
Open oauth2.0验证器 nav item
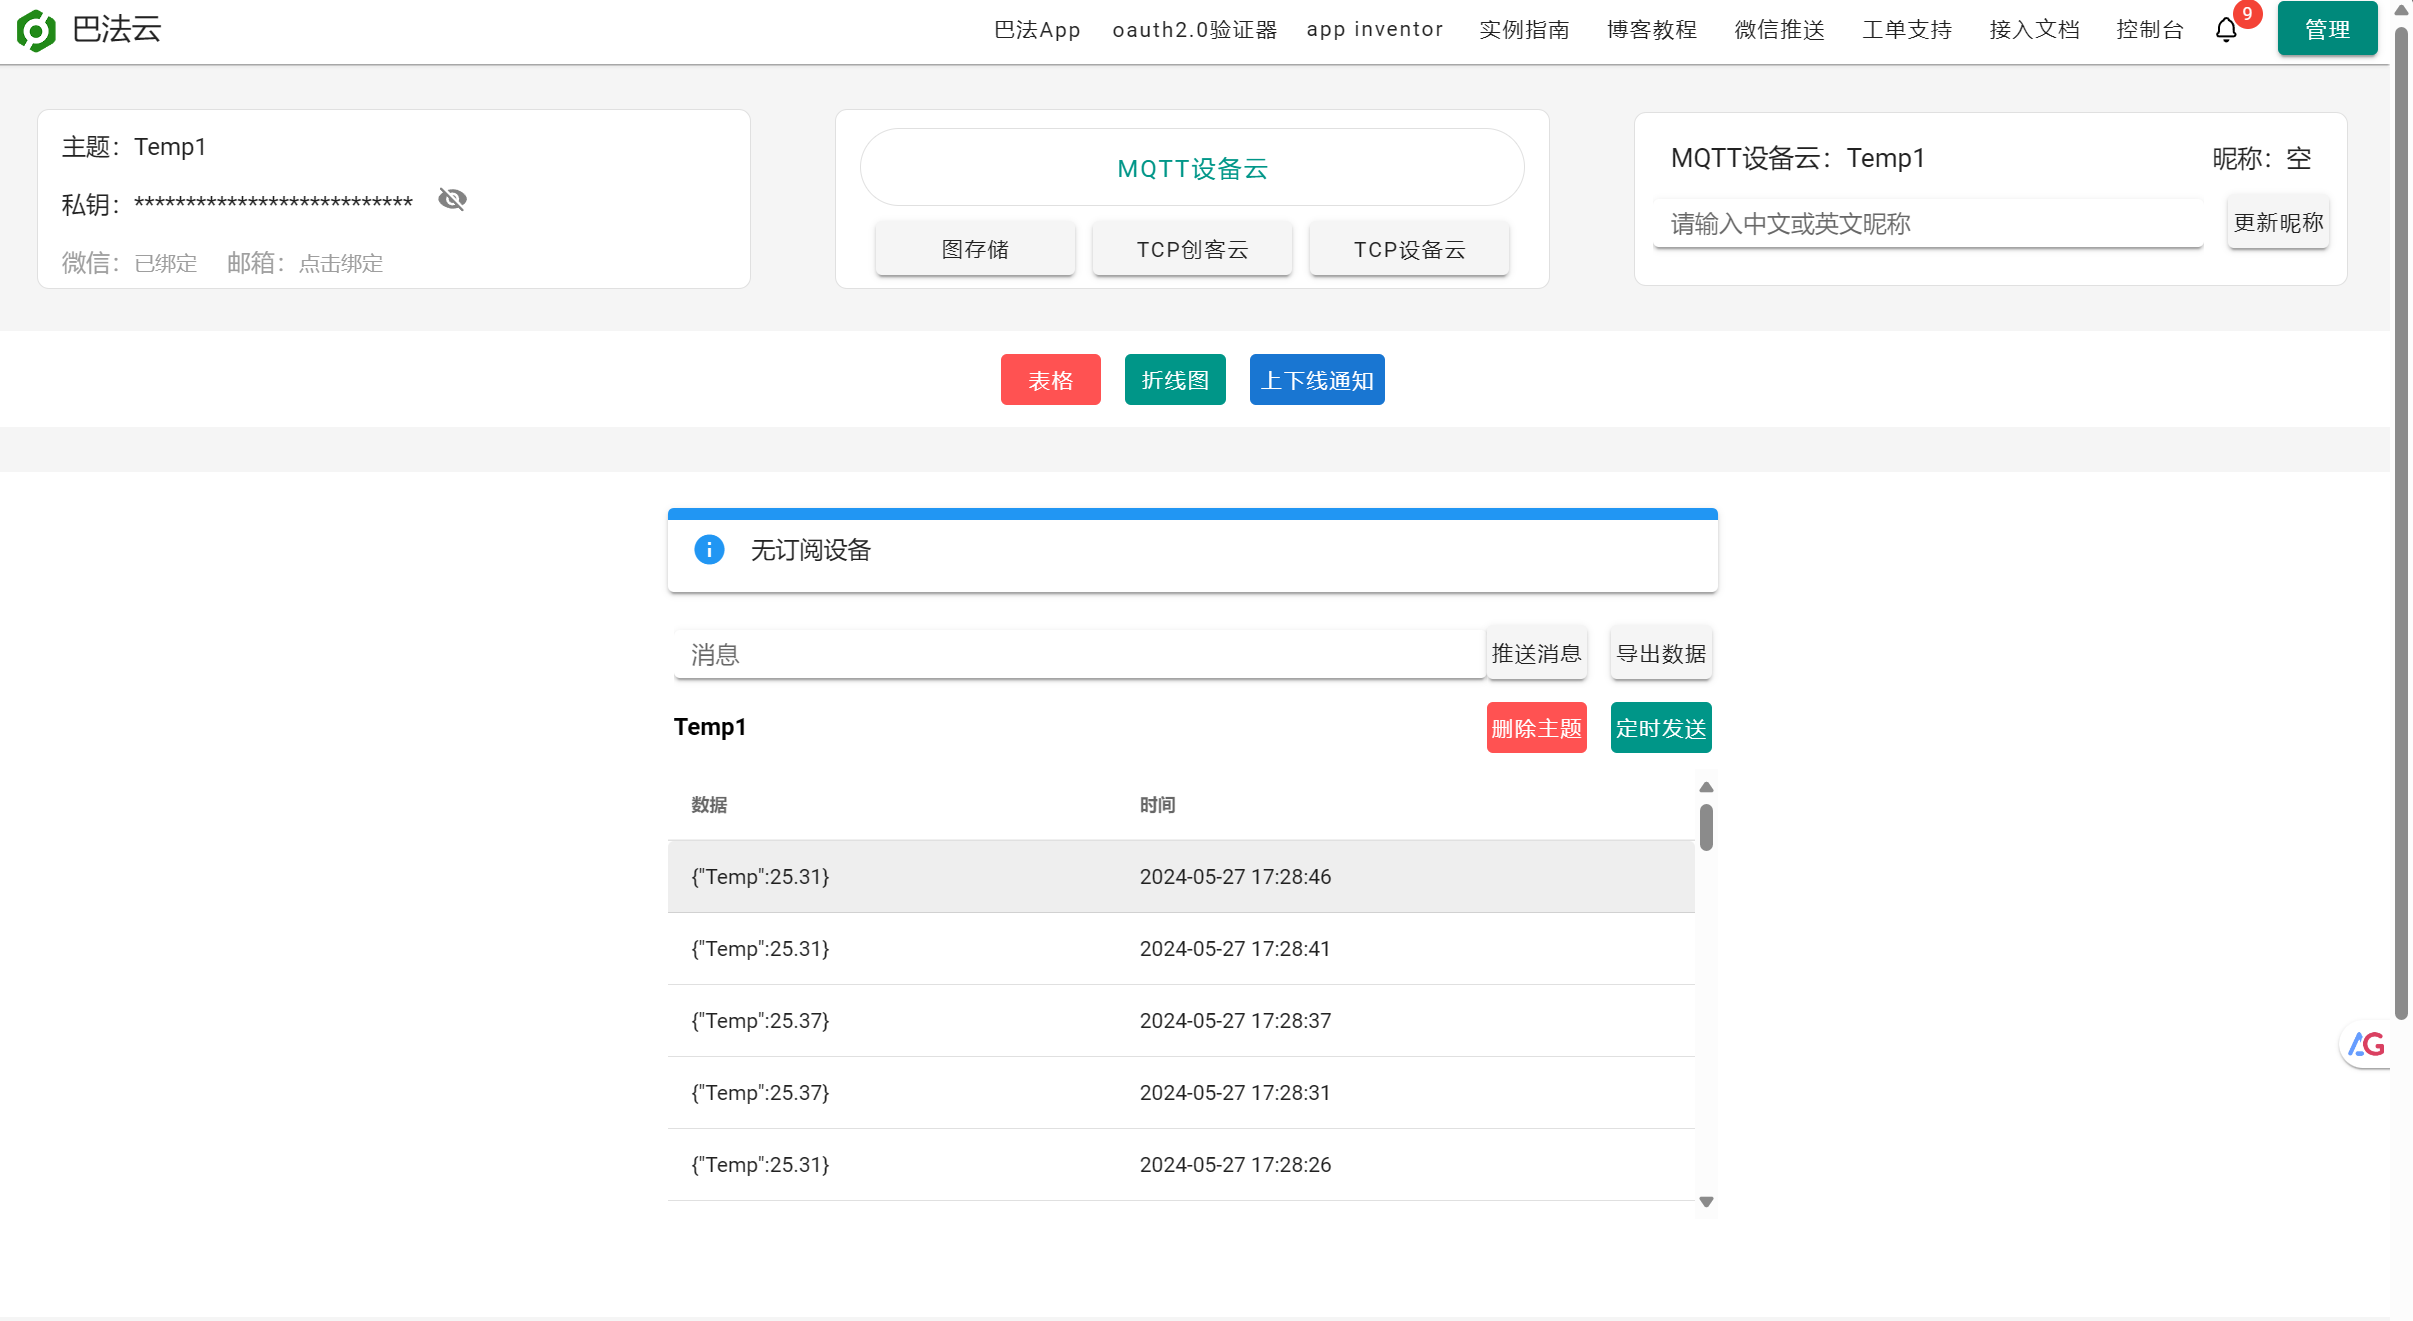click(1194, 30)
